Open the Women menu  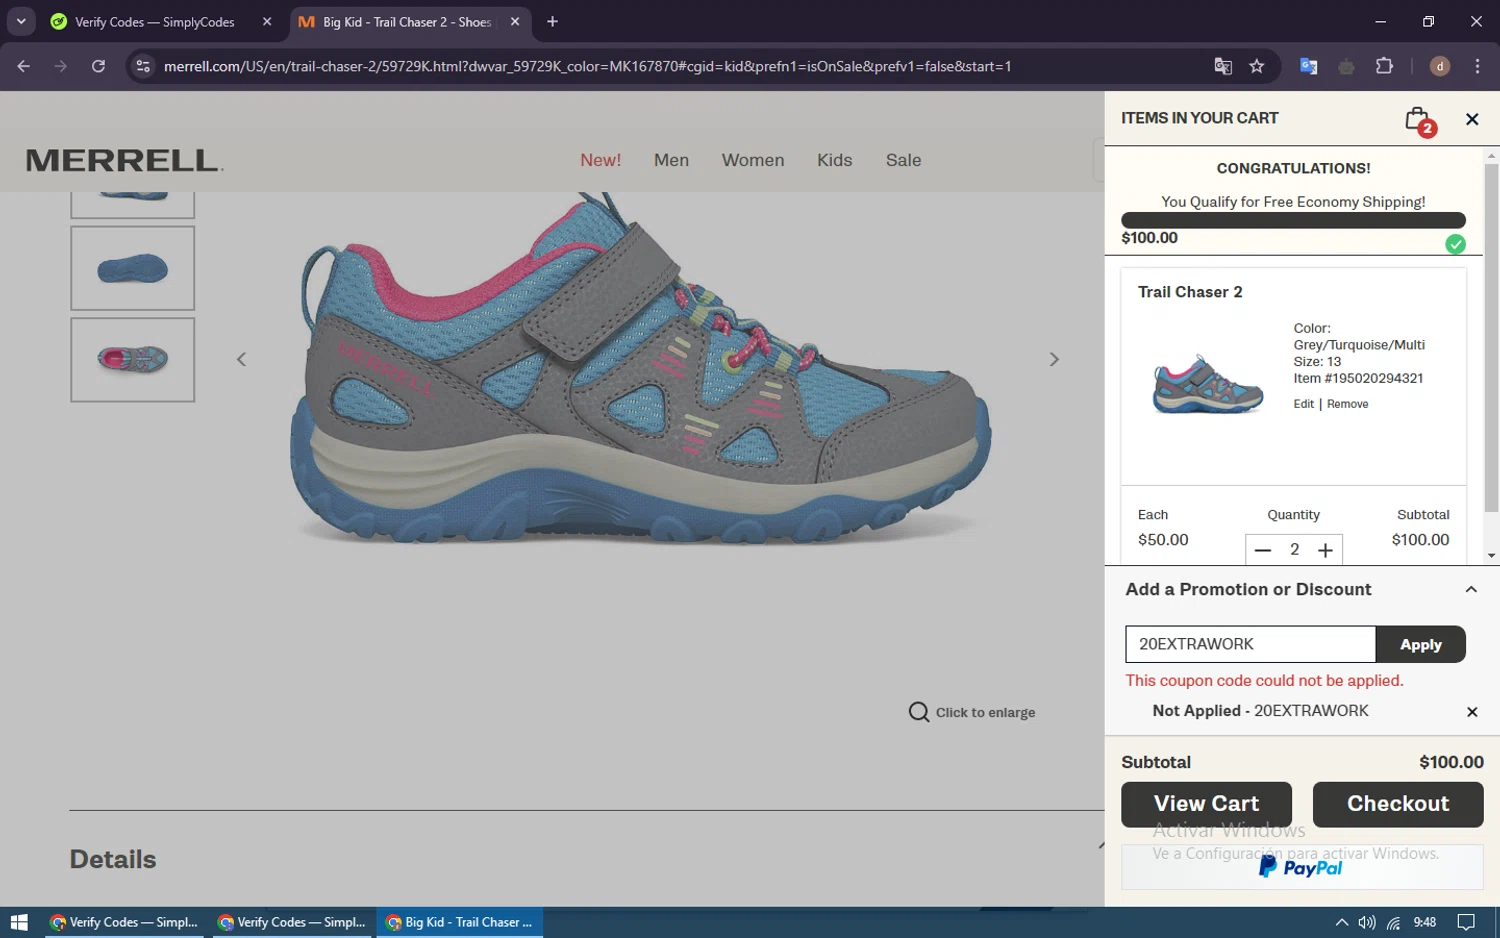[753, 160]
